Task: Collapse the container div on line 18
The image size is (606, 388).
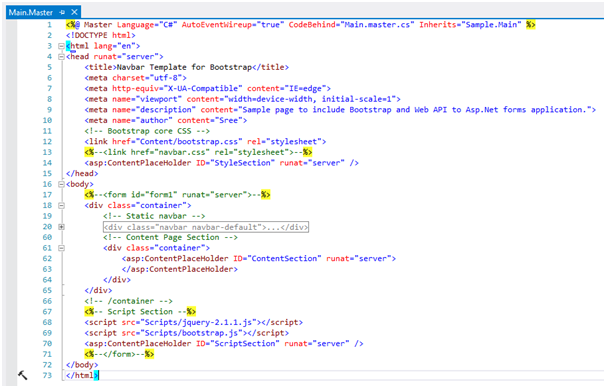Action: click(61, 206)
